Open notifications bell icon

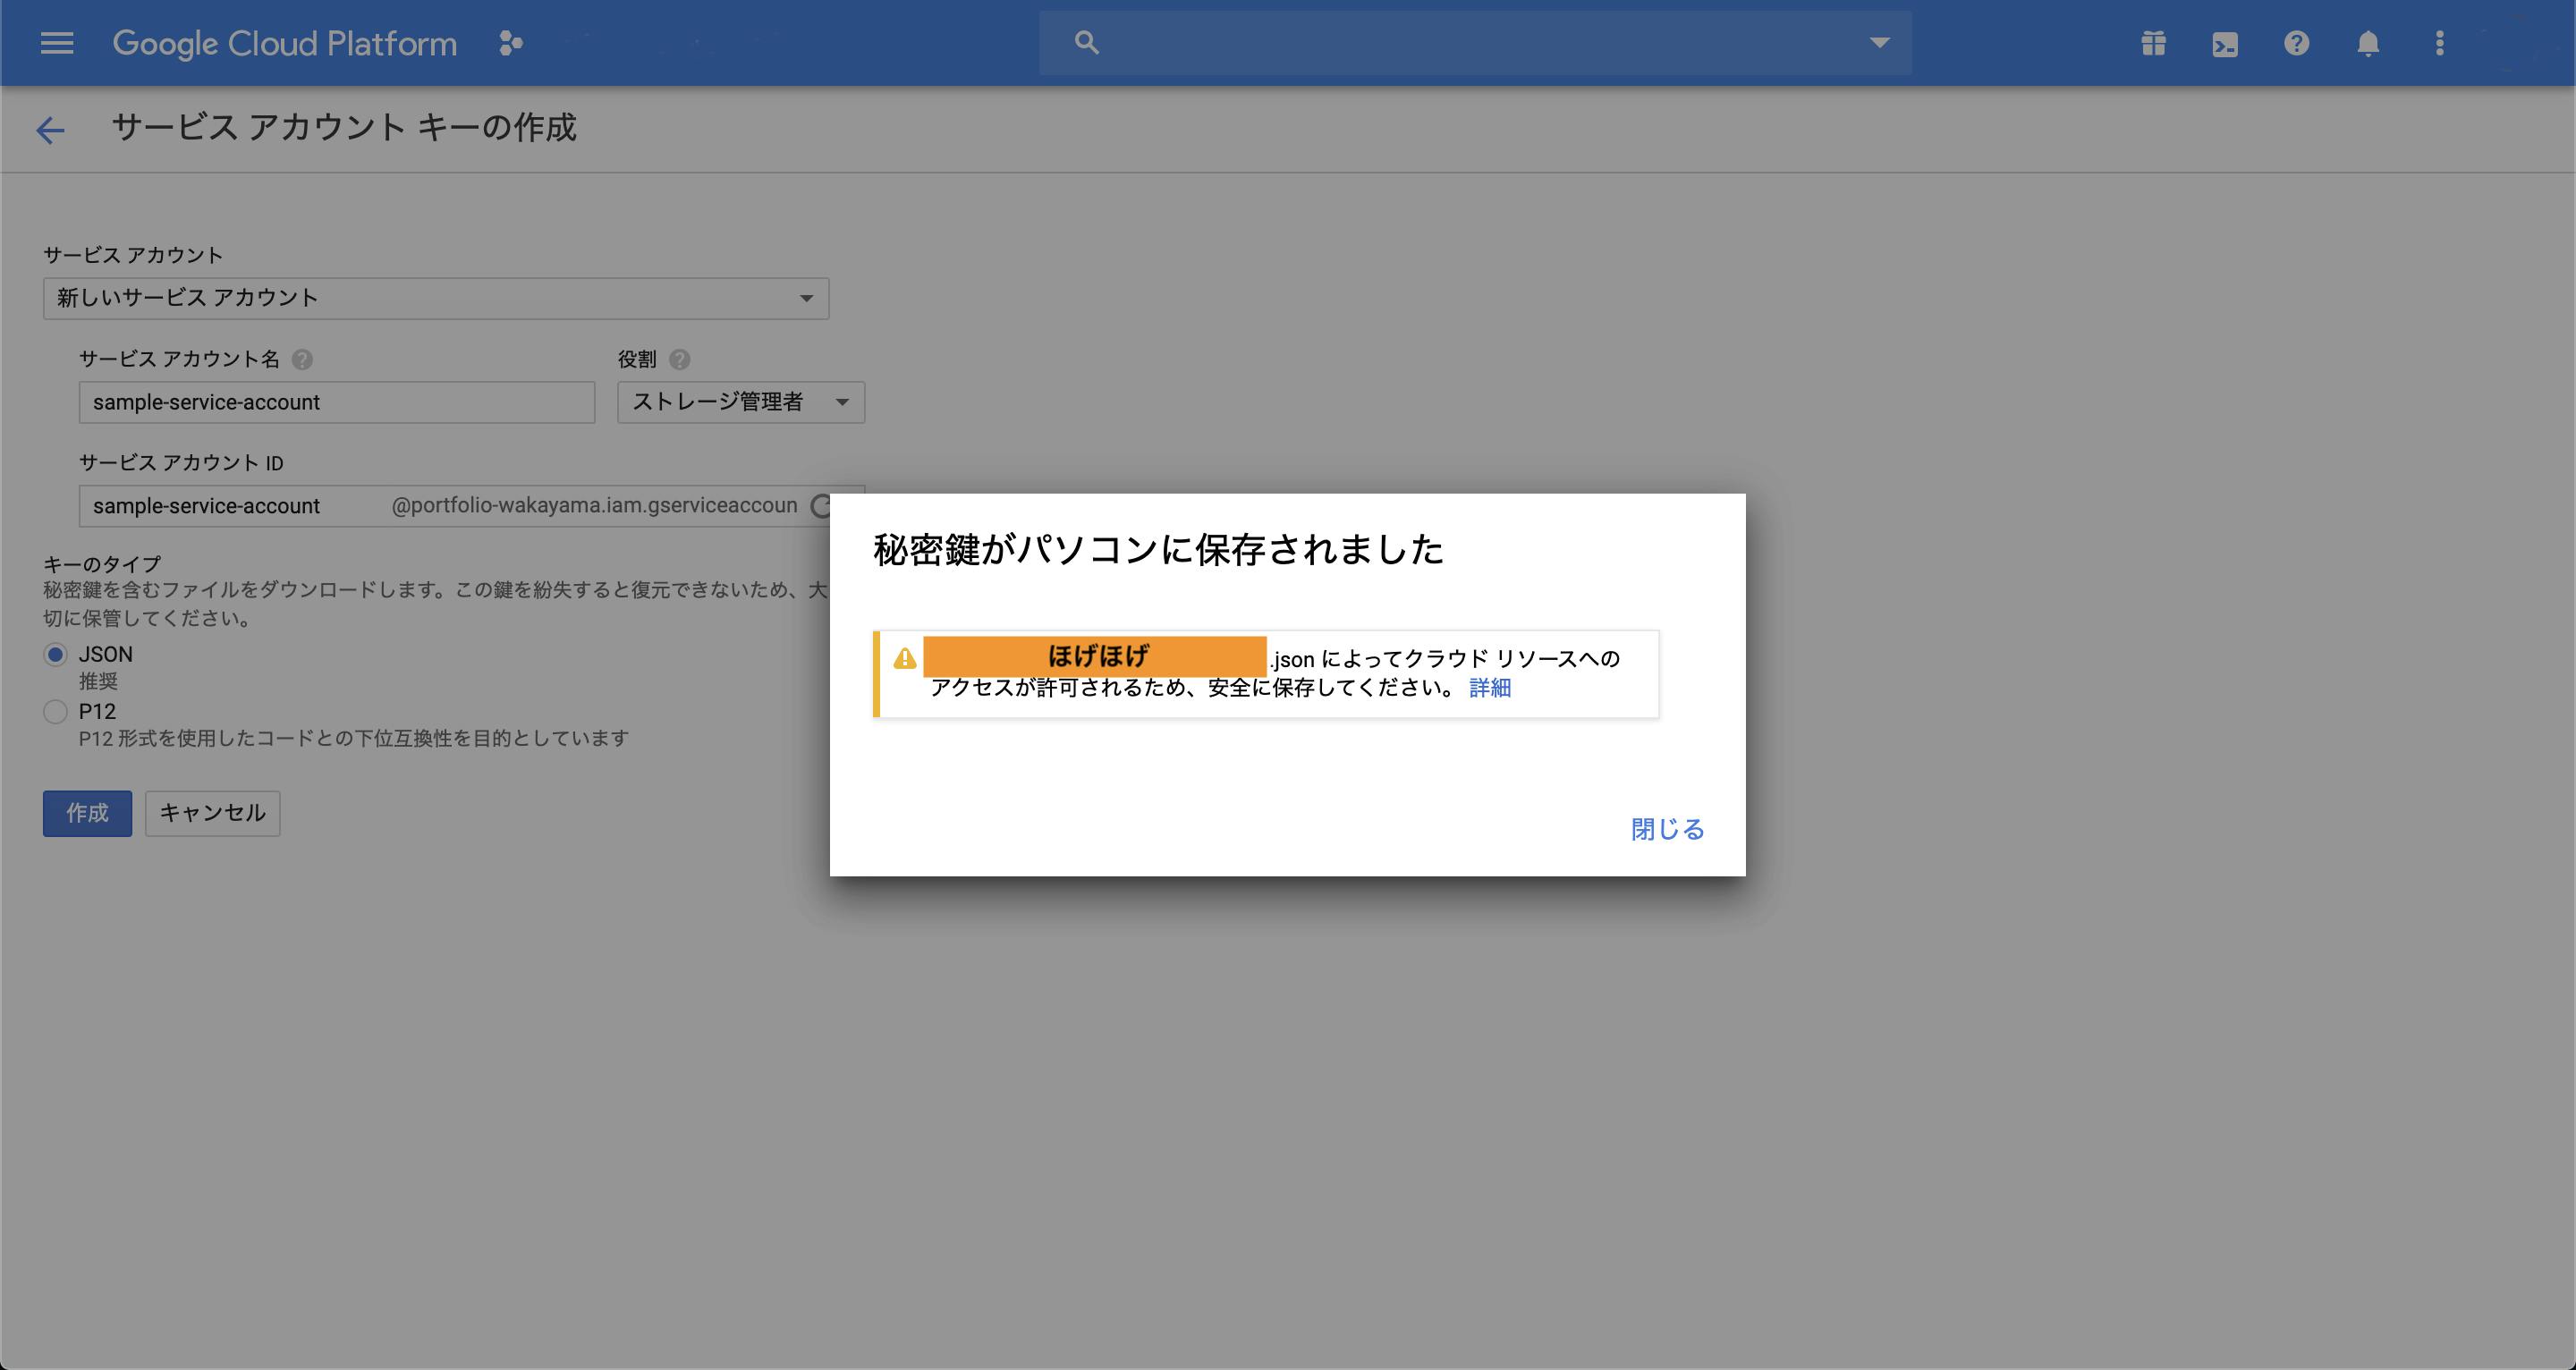2368,43
